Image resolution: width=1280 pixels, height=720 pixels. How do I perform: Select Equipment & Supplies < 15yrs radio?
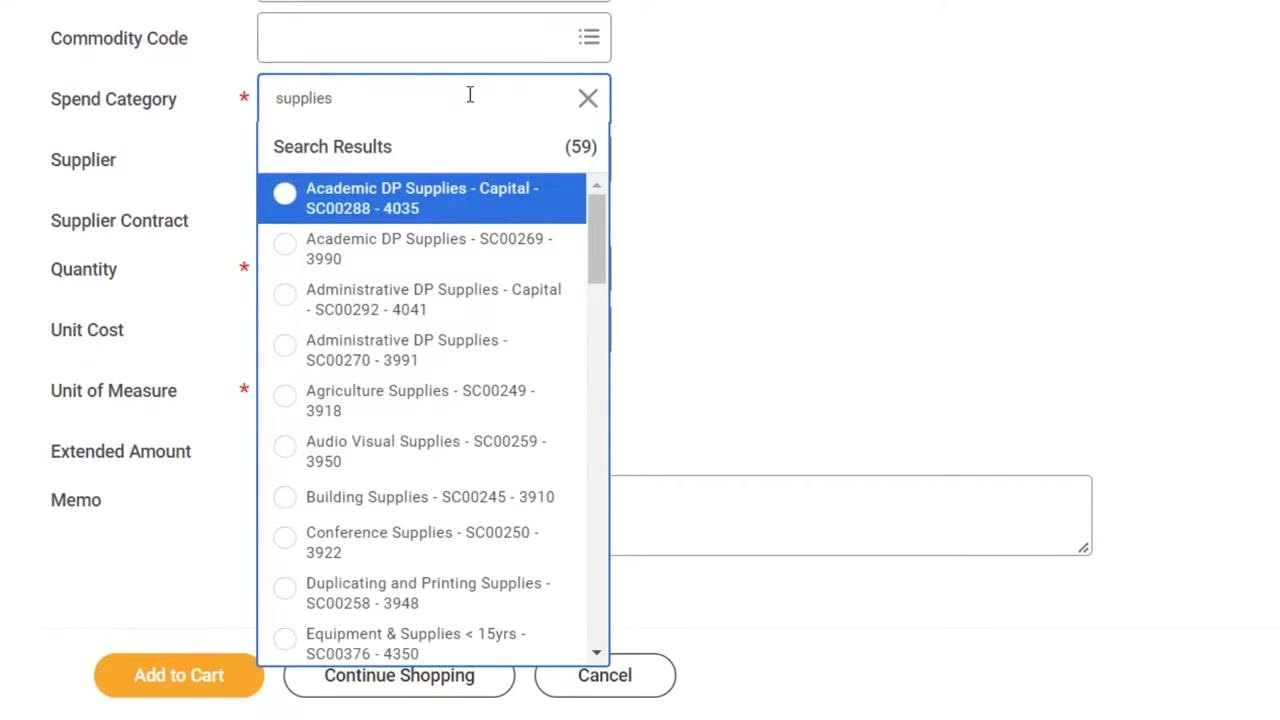click(285, 639)
